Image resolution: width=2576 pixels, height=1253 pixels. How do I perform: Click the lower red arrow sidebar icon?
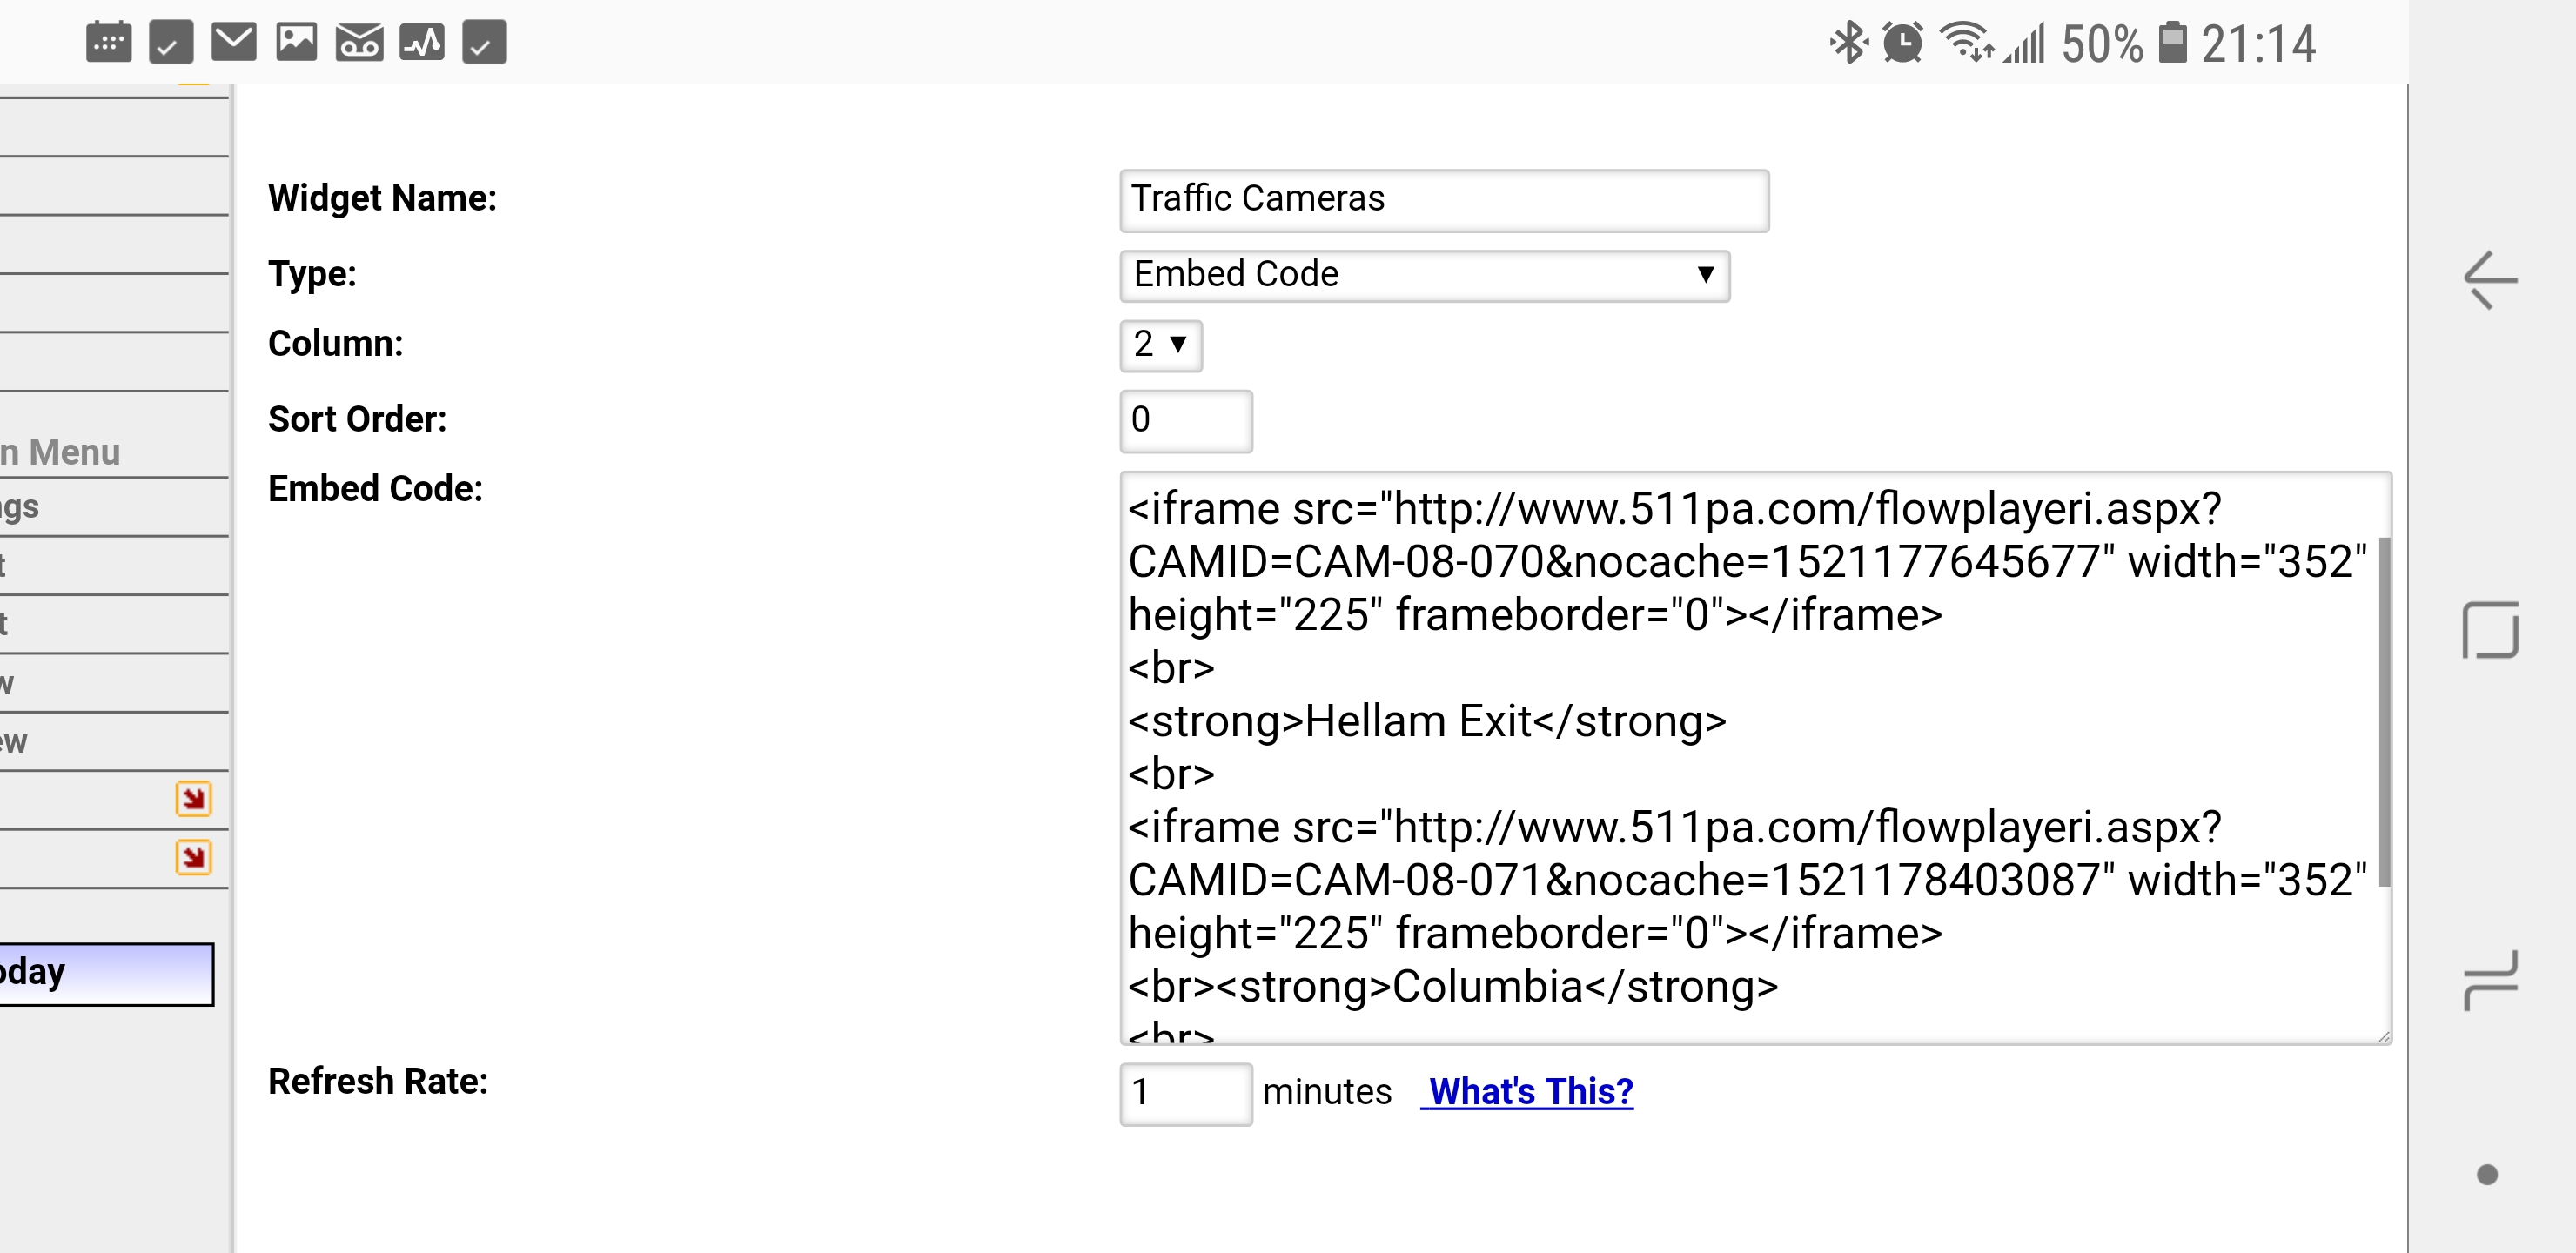(x=193, y=857)
